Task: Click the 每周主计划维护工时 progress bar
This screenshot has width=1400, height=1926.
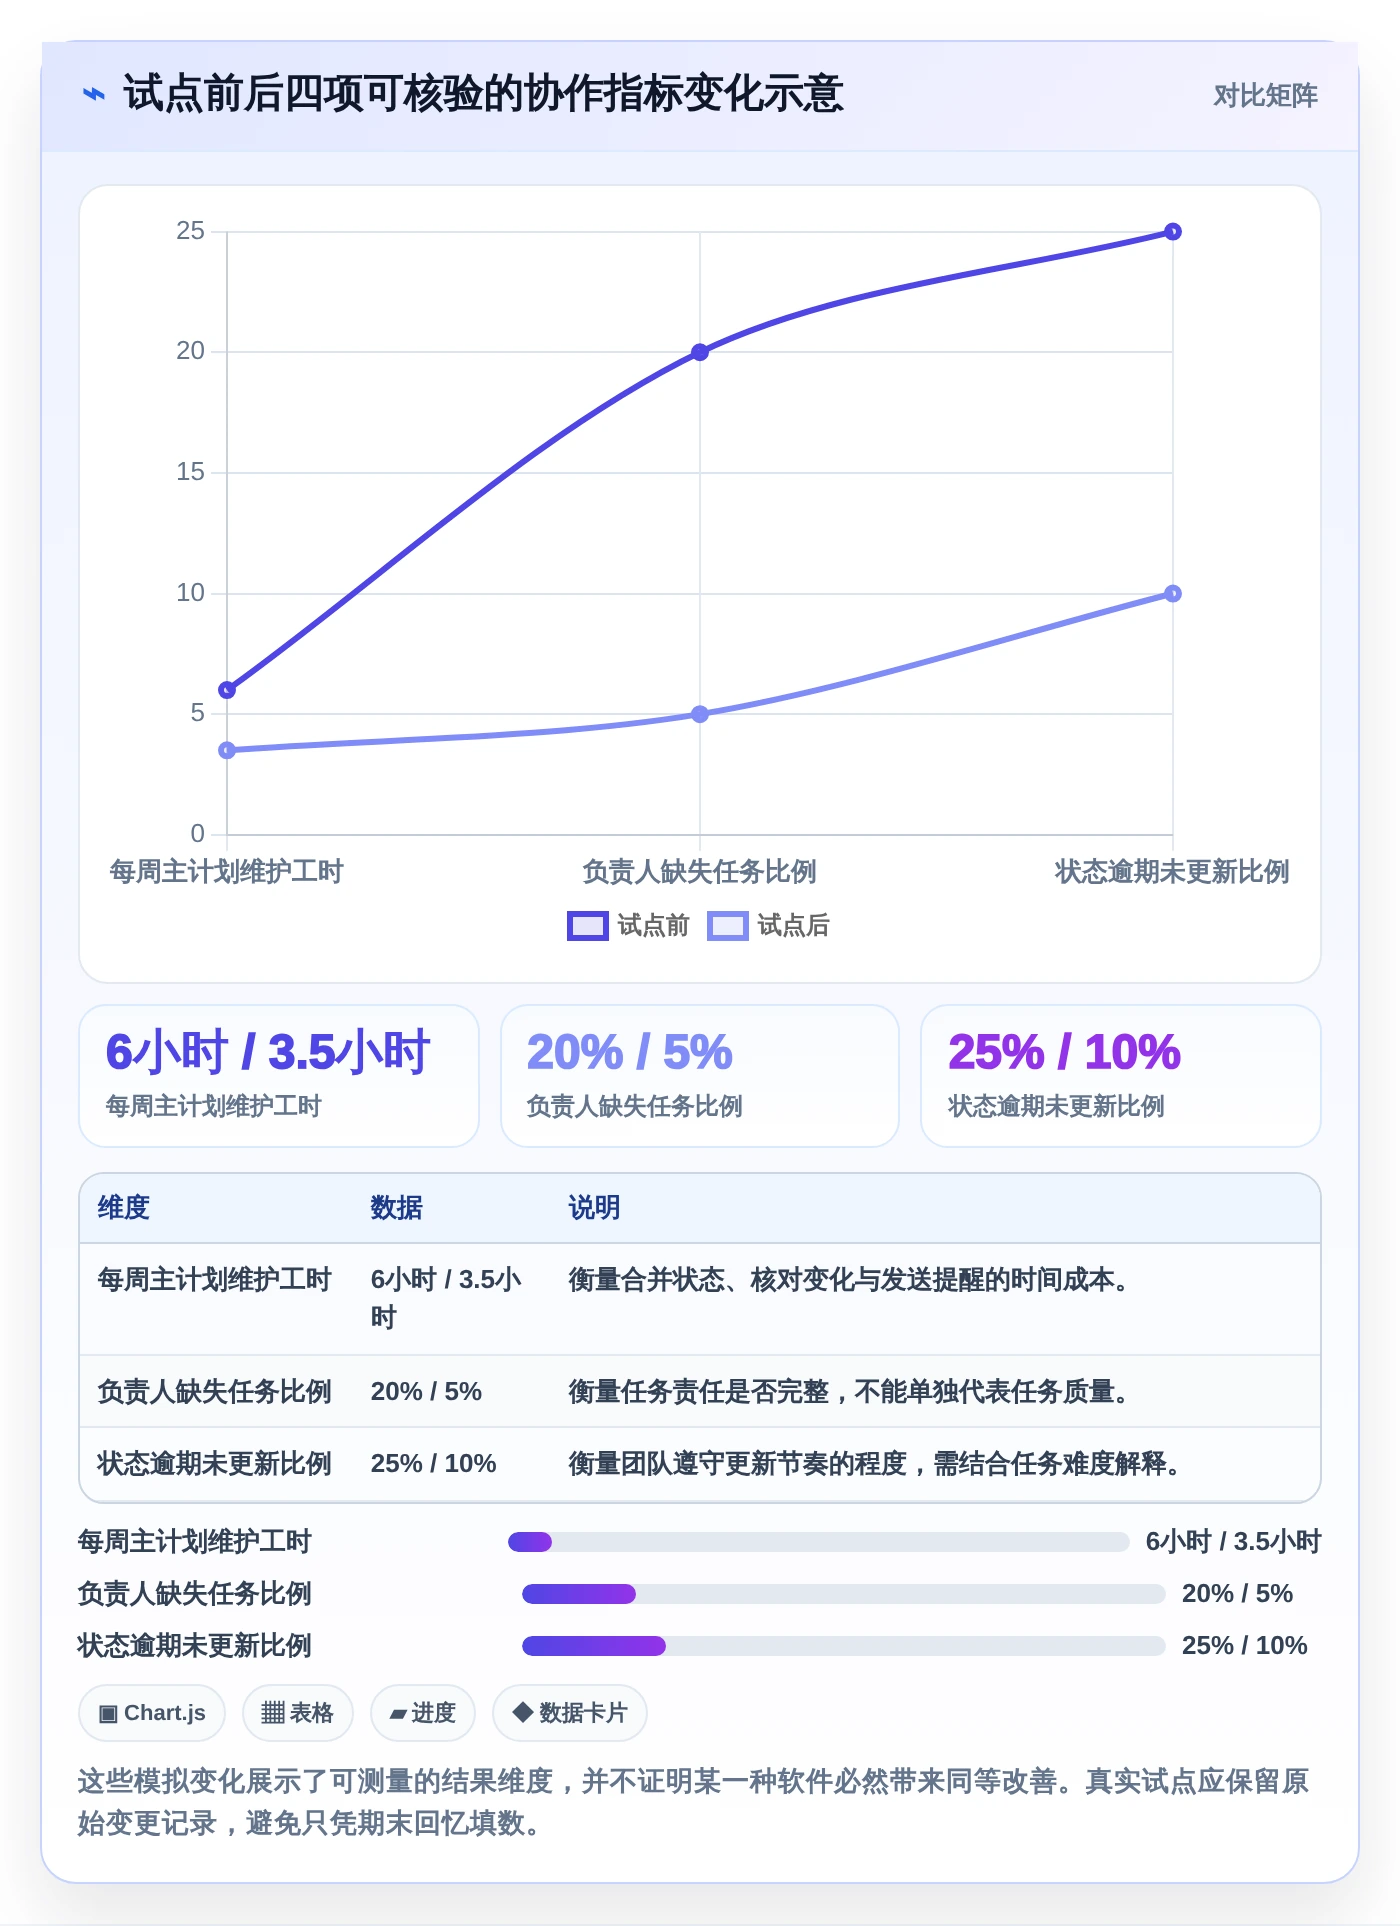Action: click(819, 1542)
